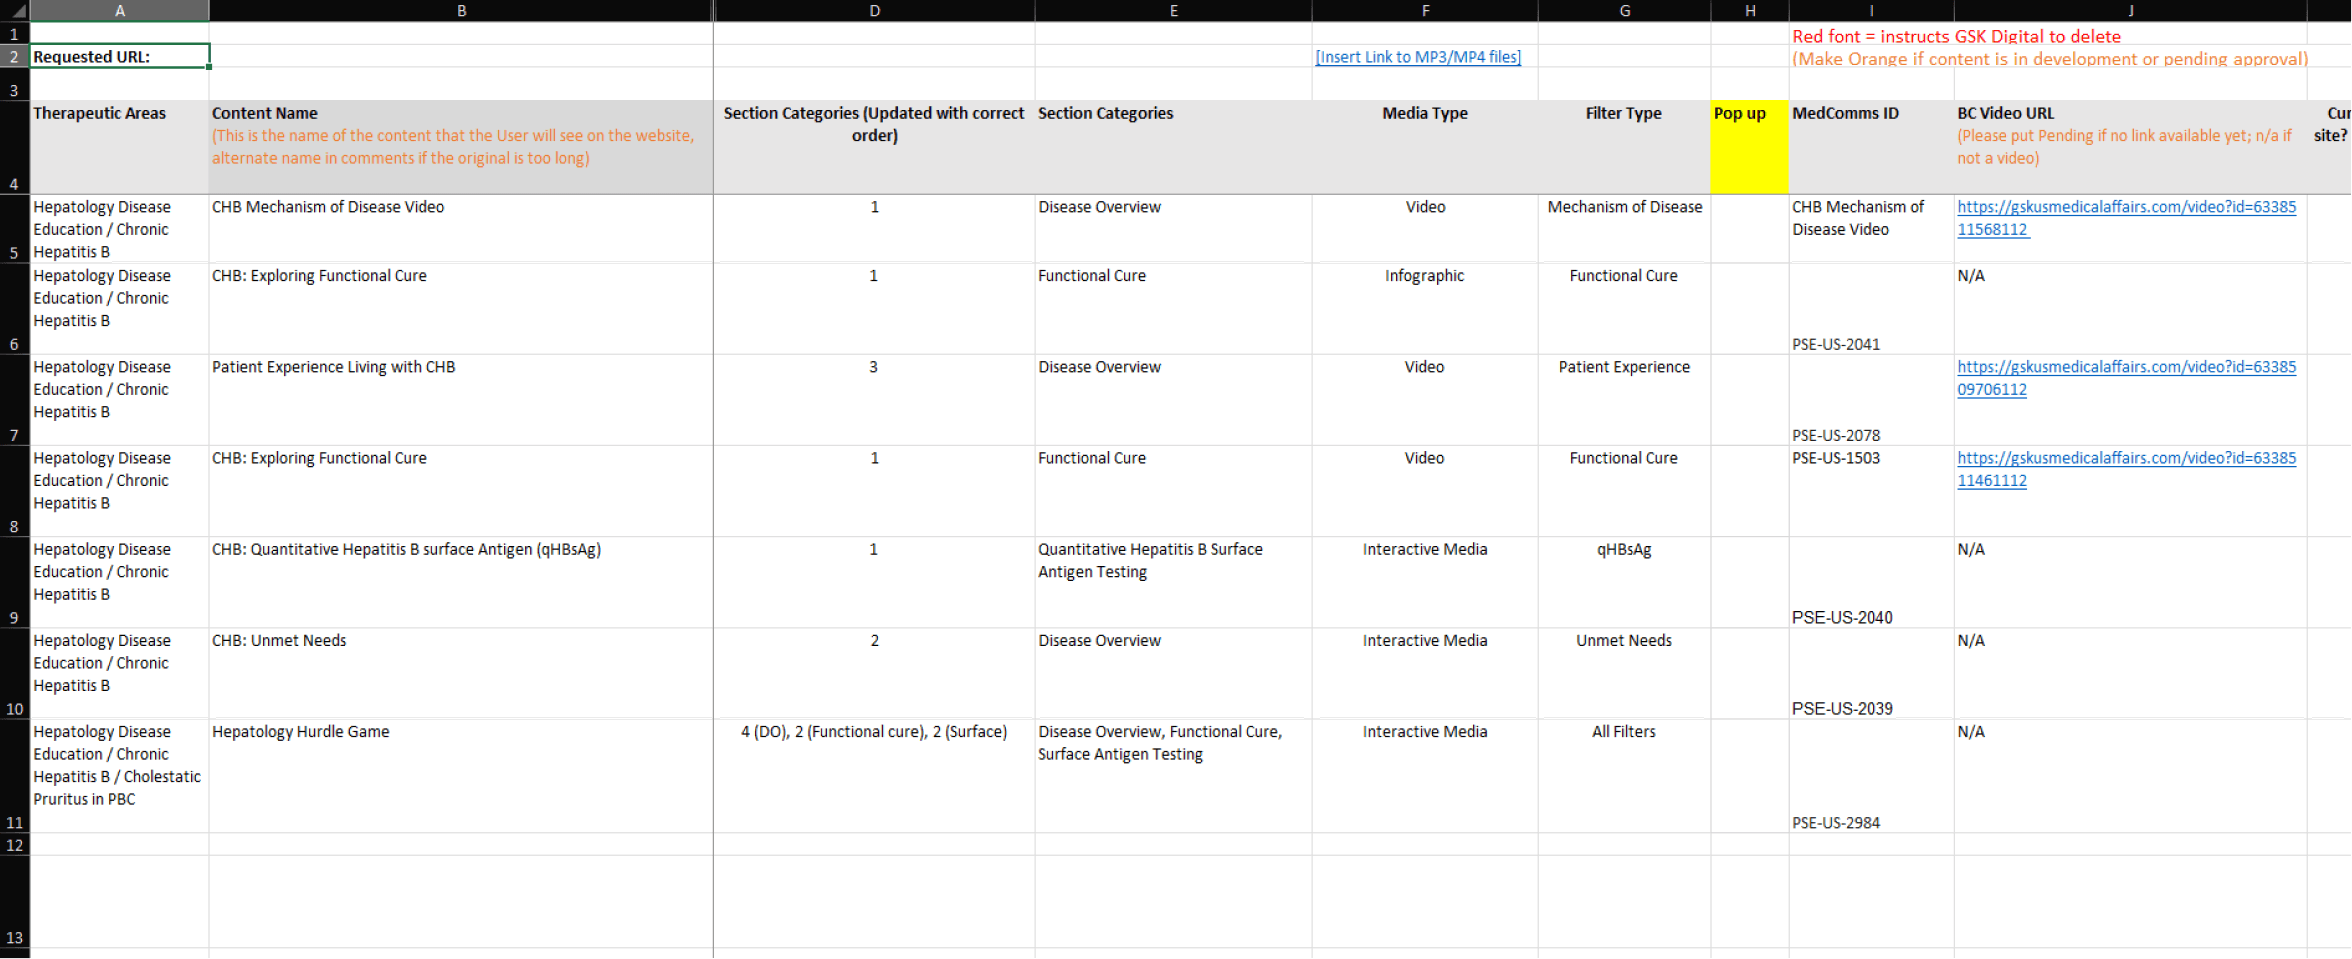Click the 'Mechanism of Disease' filter type cell
Image resolution: width=2352 pixels, height=959 pixels.
(x=1624, y=229)
